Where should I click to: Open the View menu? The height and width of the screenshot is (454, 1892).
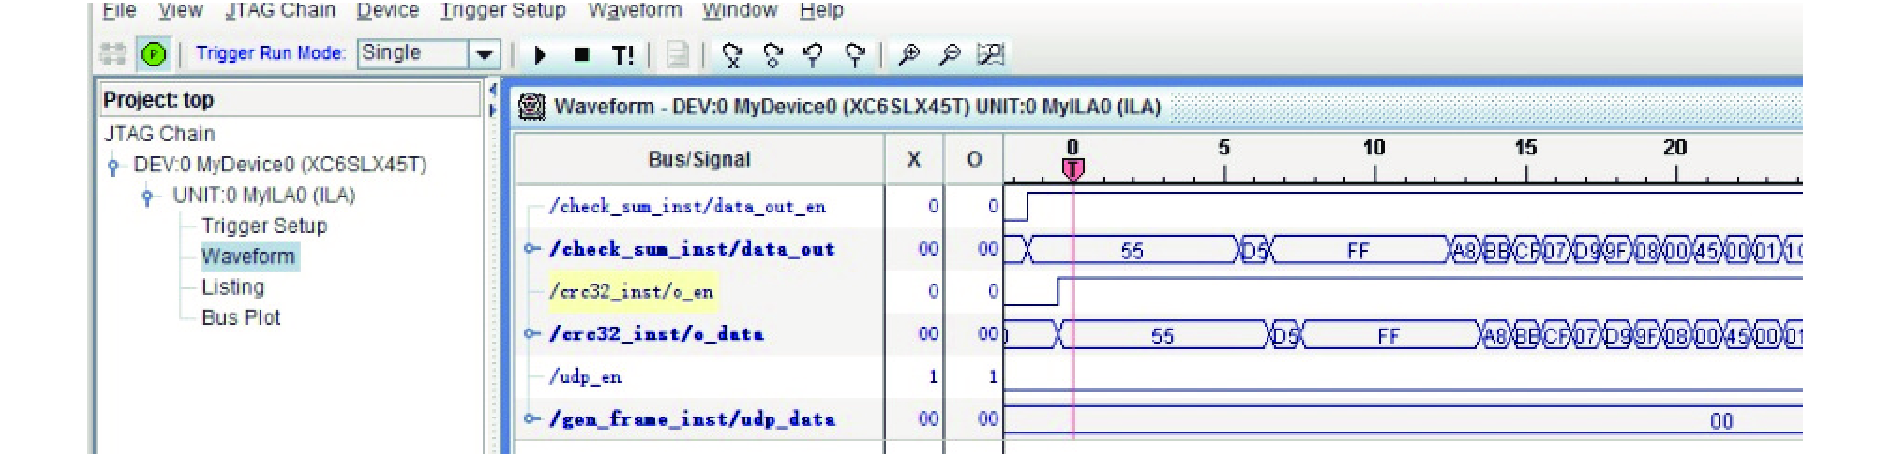[x=180, y=11]
